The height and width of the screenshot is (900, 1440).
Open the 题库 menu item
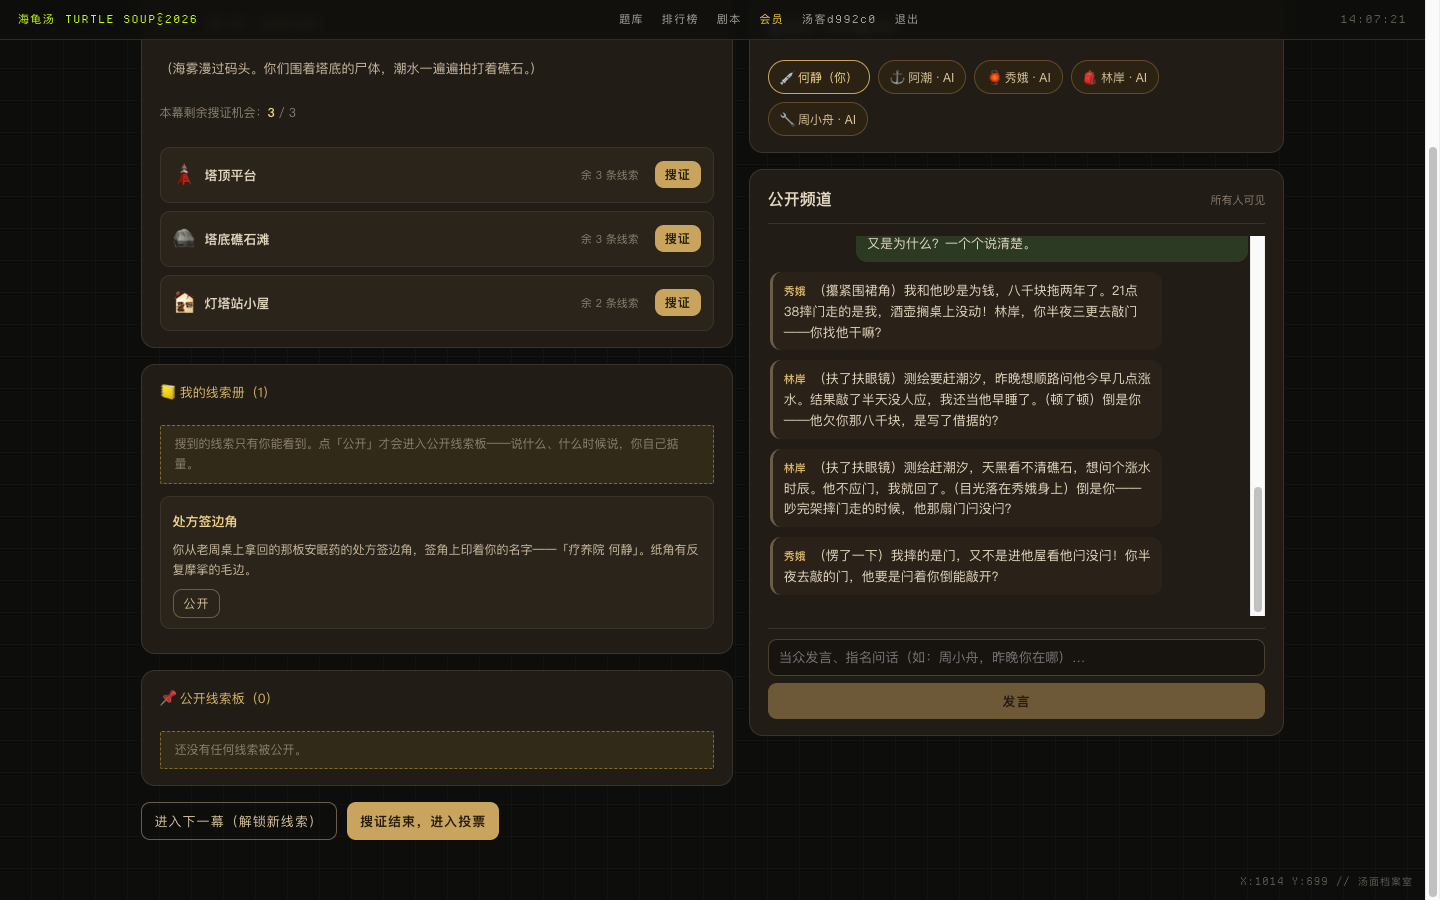pyautogui.click(x=631, y=19)
